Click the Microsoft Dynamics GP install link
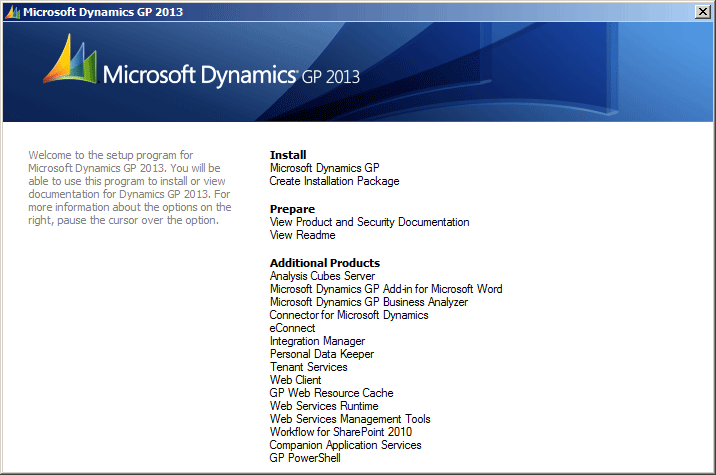The image size is (716, 475). click(x=324, y=168)
